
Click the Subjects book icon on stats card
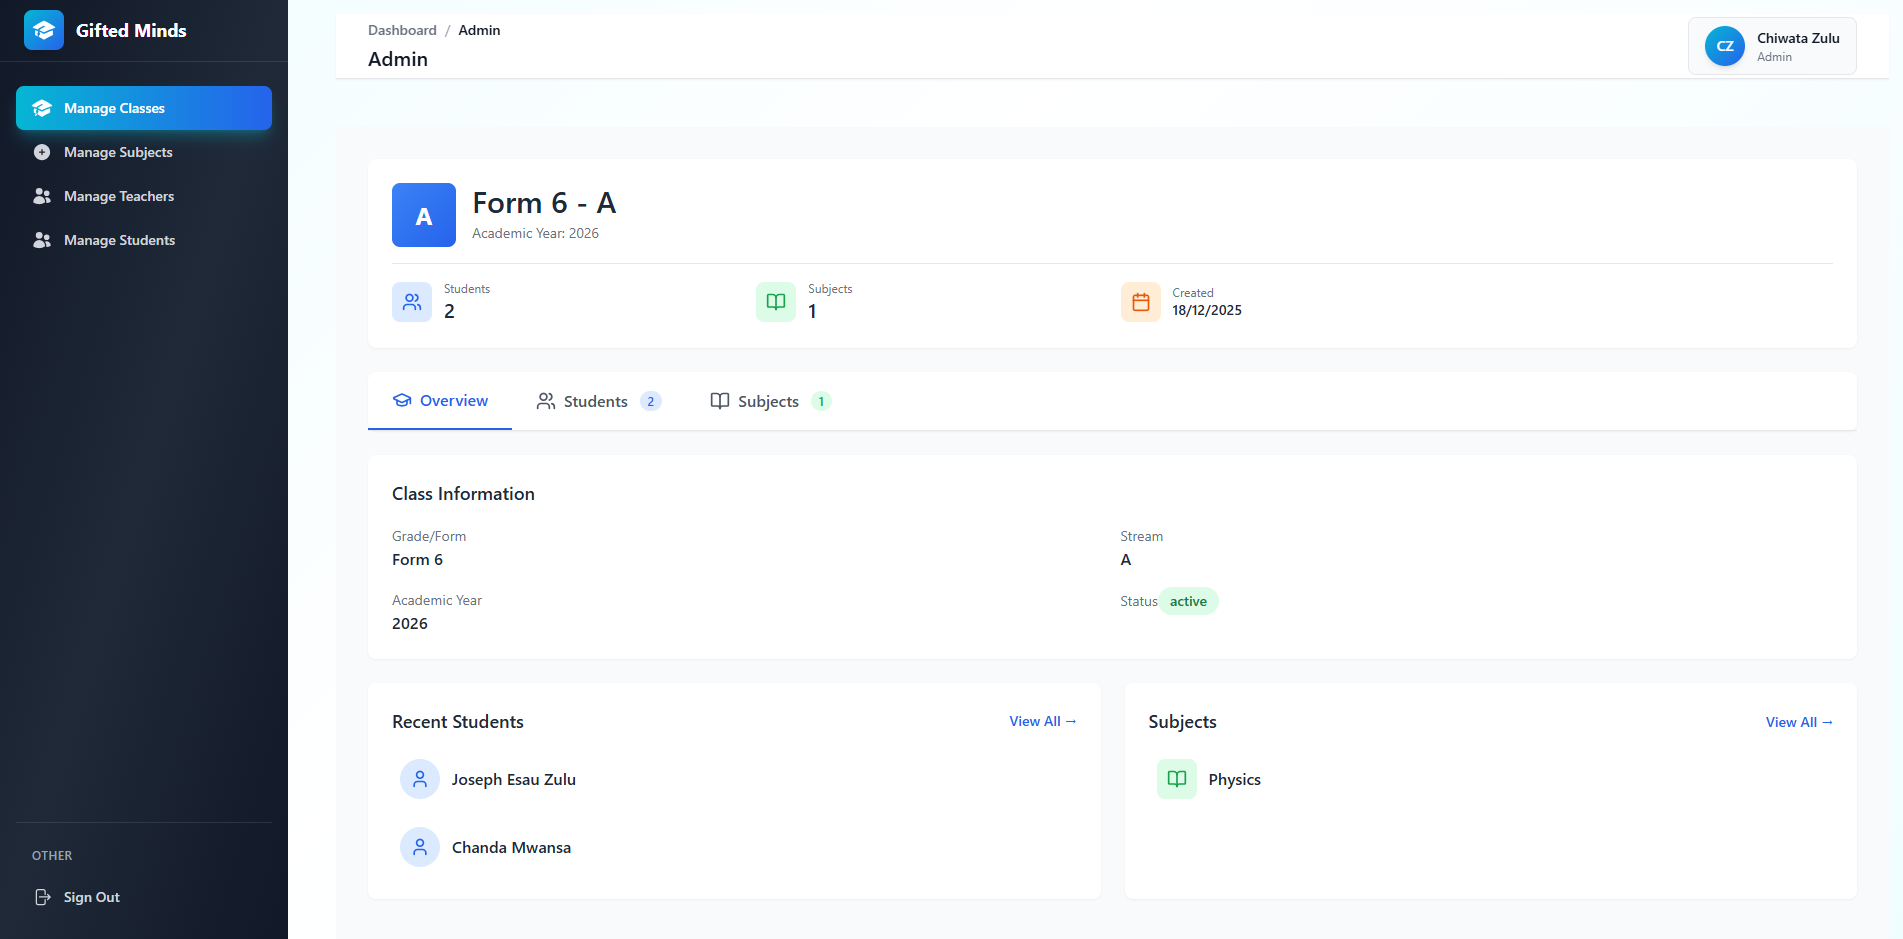775,301
